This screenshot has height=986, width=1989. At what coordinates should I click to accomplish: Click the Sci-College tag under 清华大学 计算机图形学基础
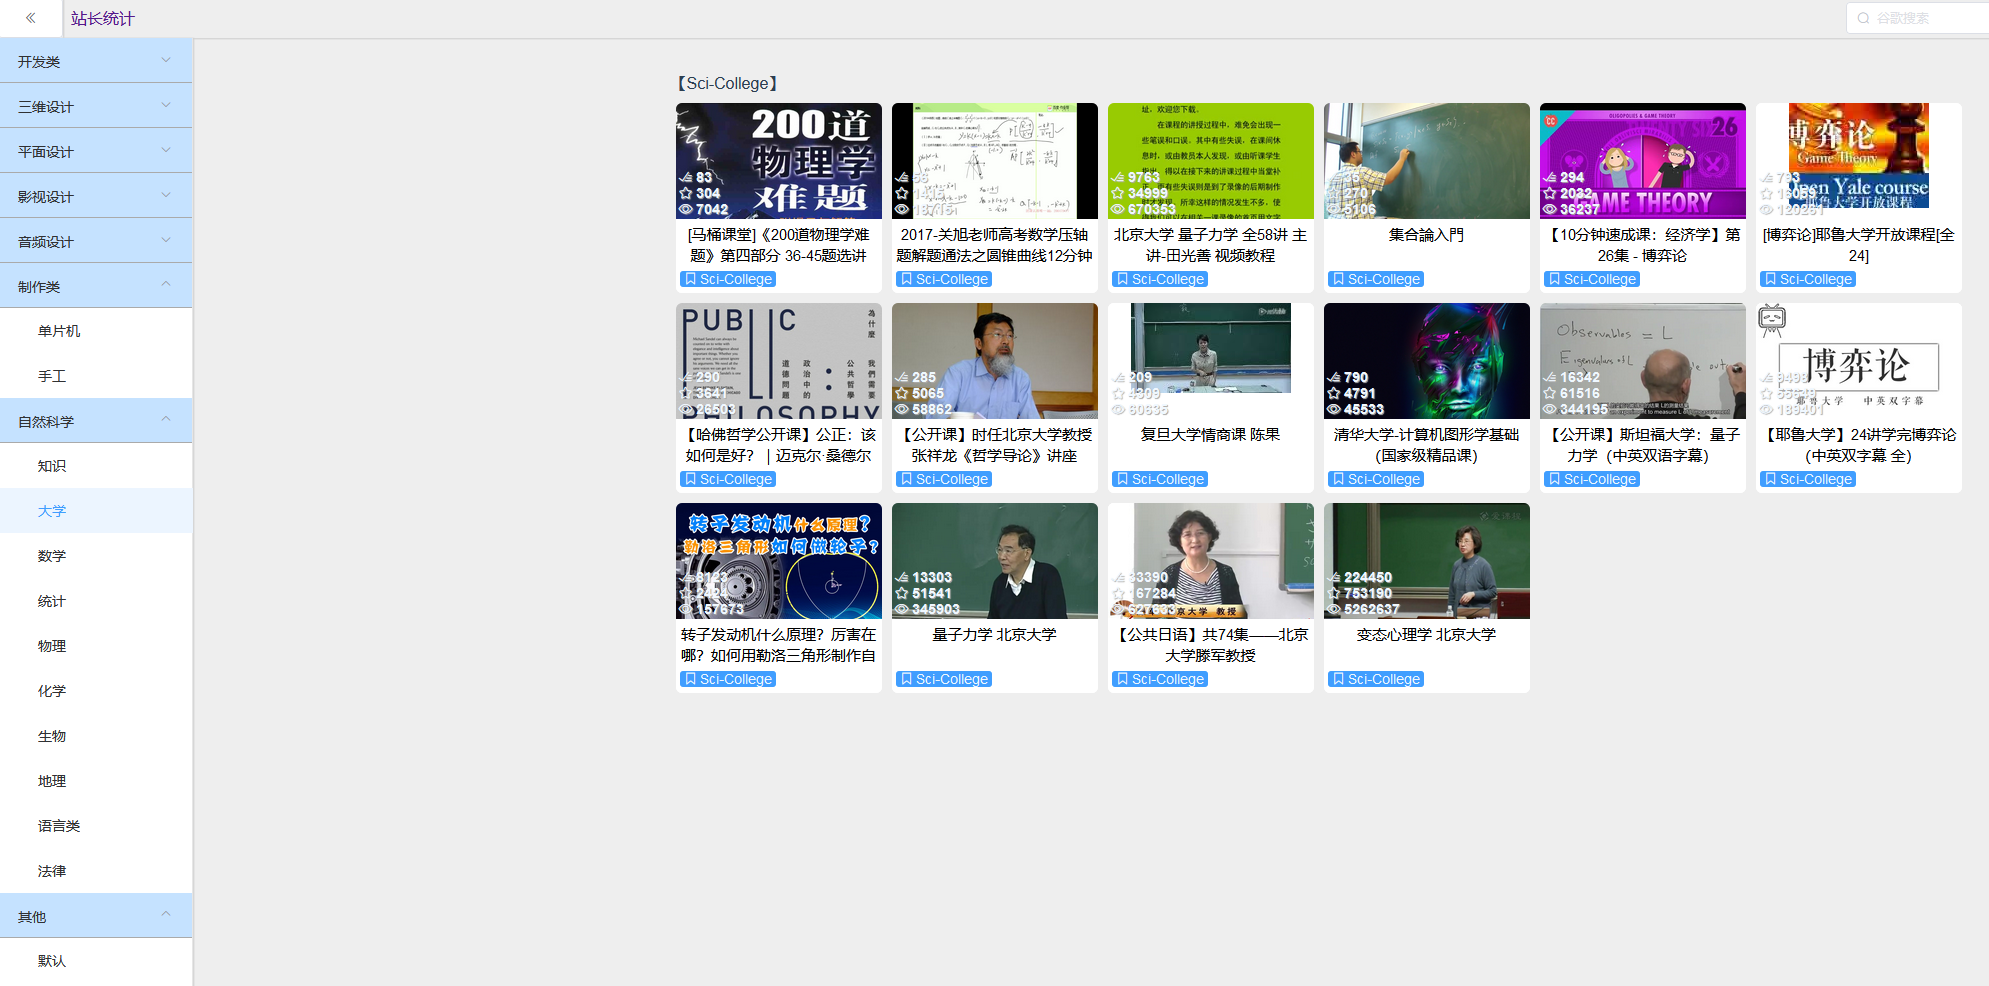pos(1376,479)
